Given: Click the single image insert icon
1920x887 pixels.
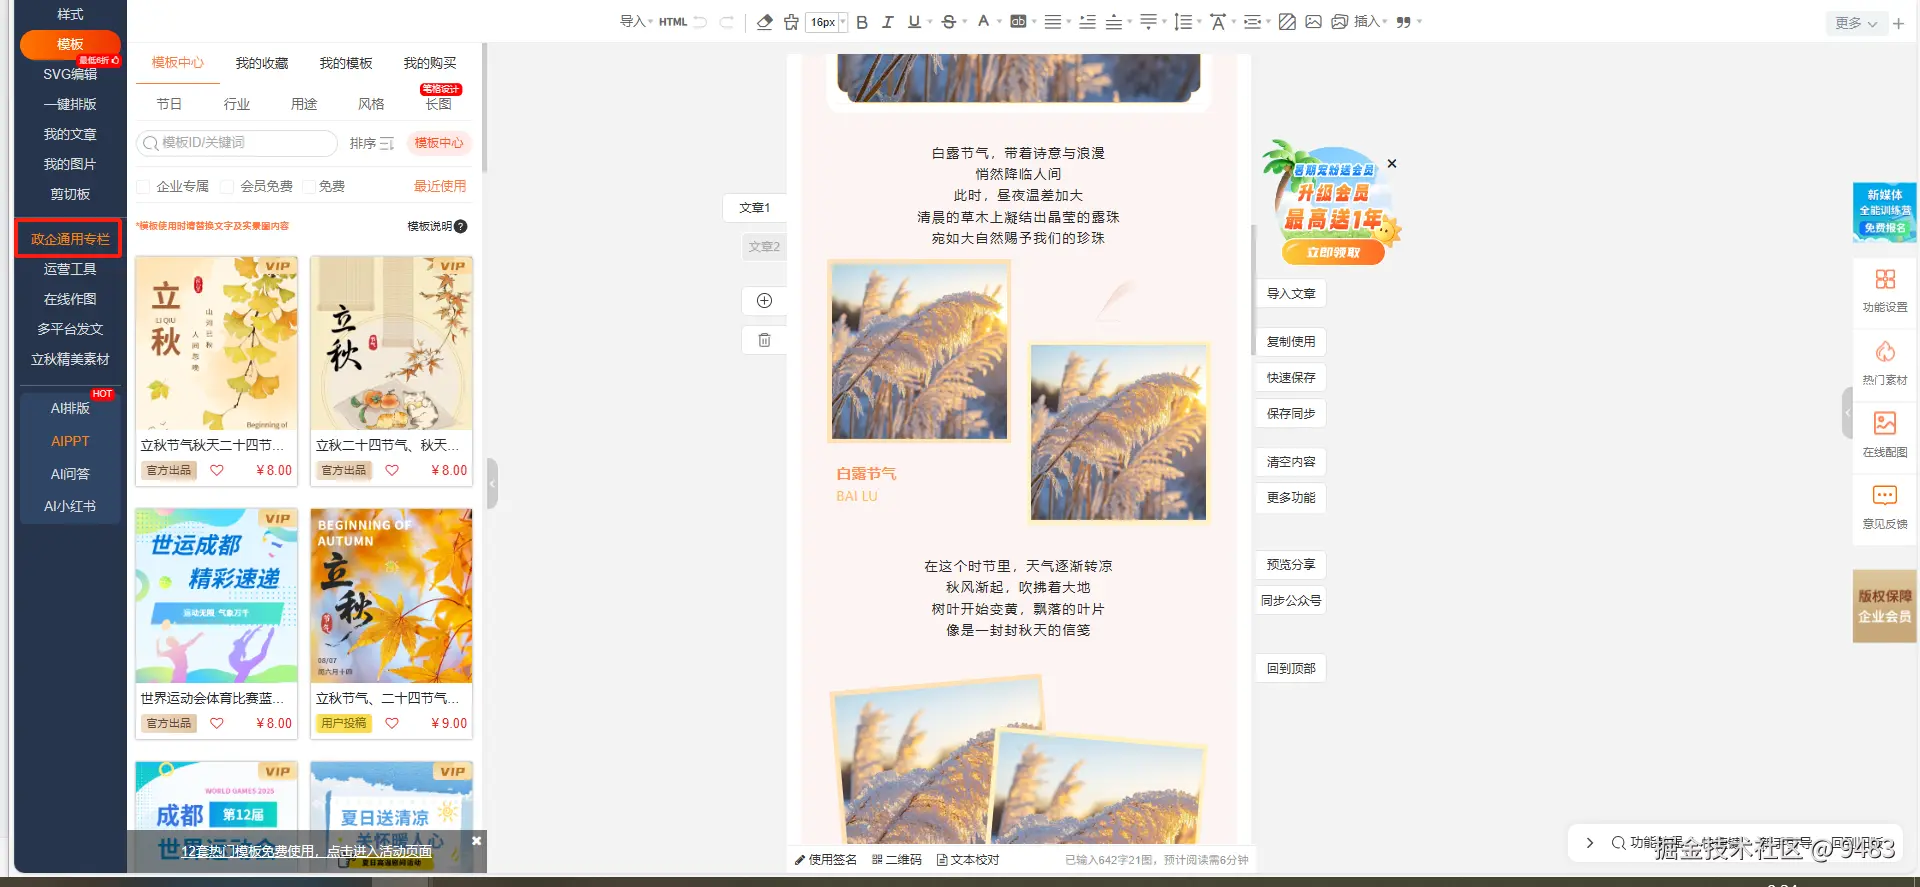Looking at the screenshot, I should tap(1313, 22).
